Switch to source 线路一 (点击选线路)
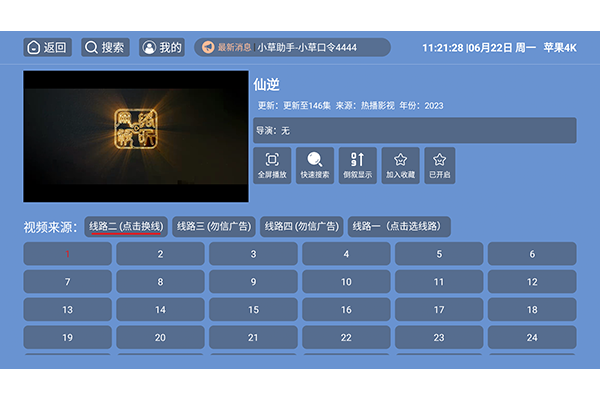Viewport: 600px width, 400px height. pyautogui.click(x=399, y=227)
